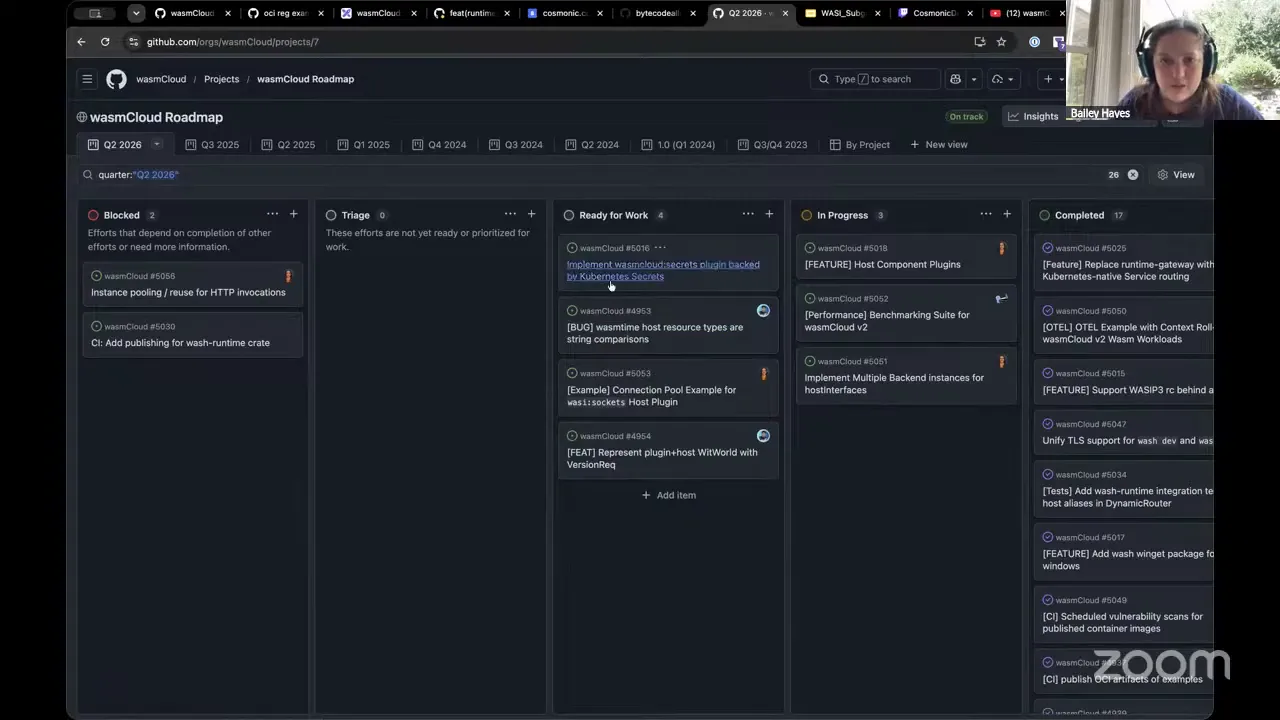Open the Blocked column three-dot menu

pos(272,214)
